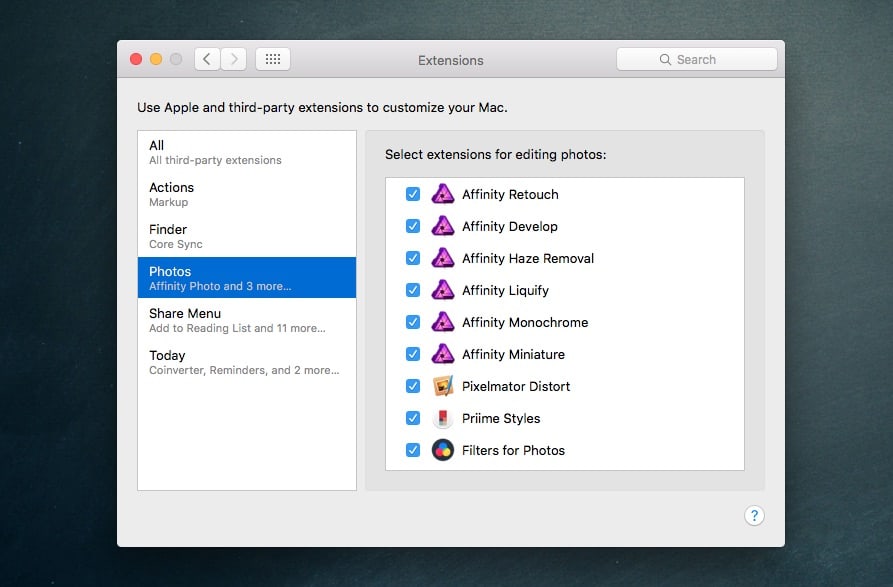The image size is (893, 587).
Task: Toggle Affinity Monochrome checkbox off
Action: [413, 322]
